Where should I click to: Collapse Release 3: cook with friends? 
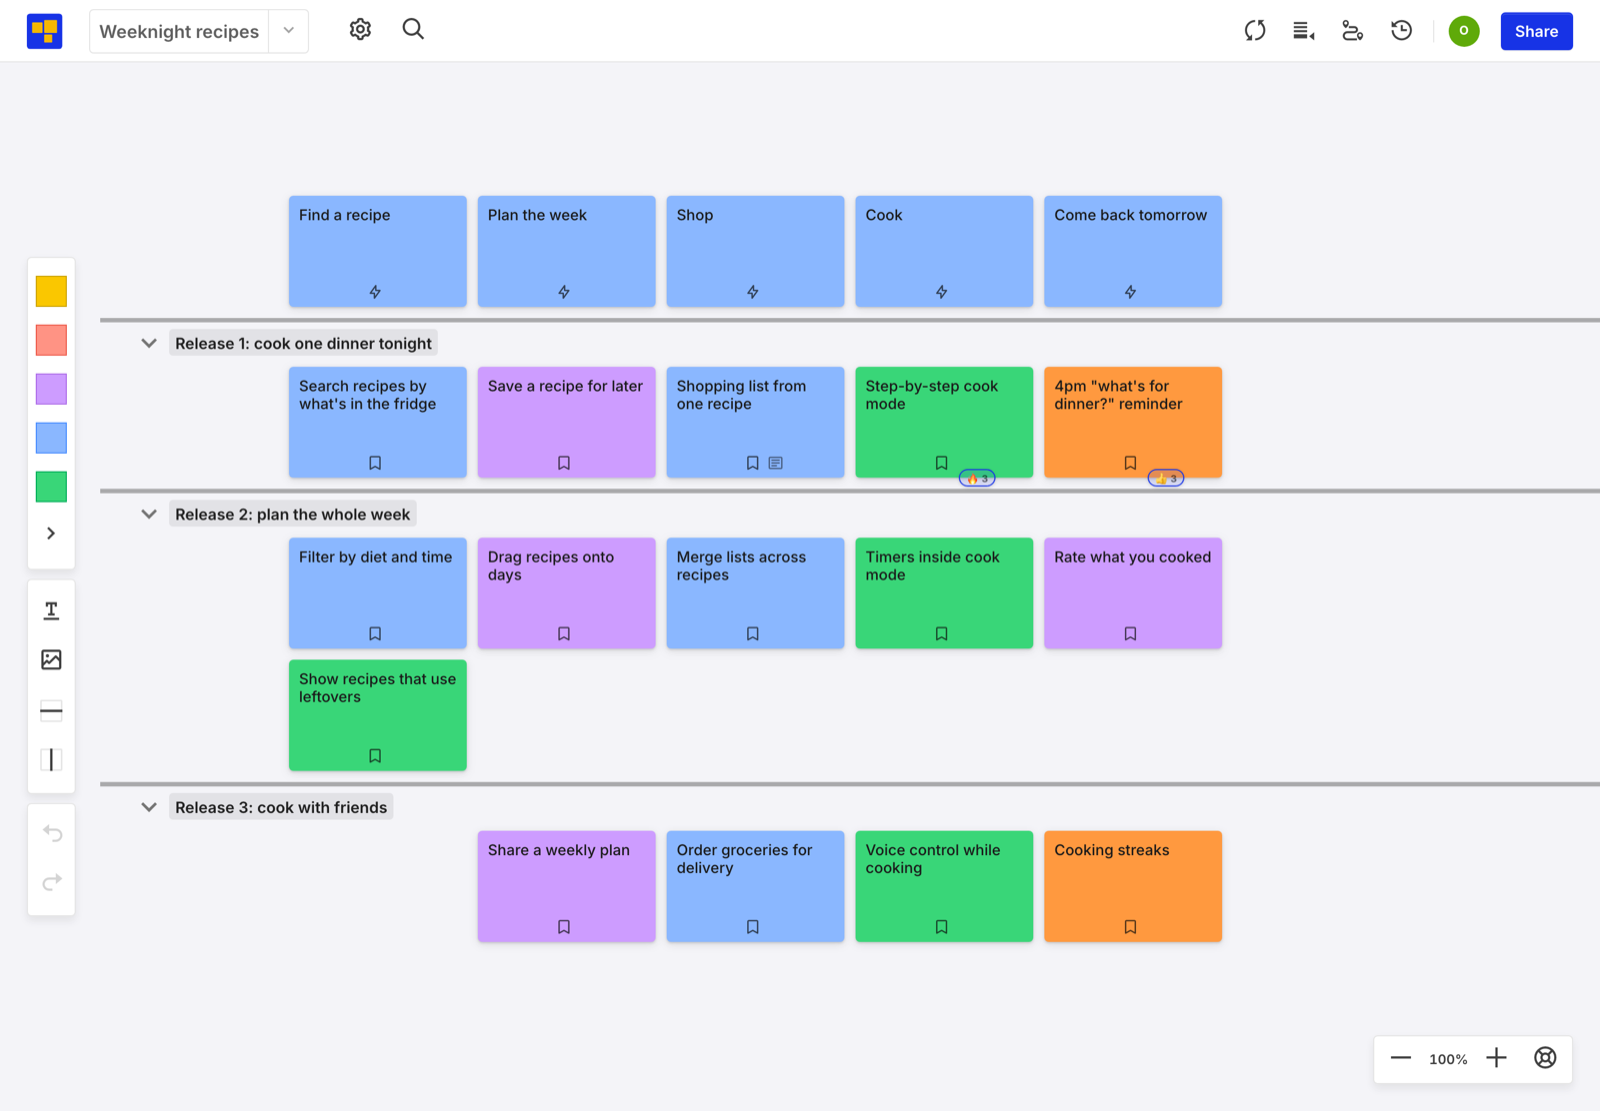(x=149, y=807)
